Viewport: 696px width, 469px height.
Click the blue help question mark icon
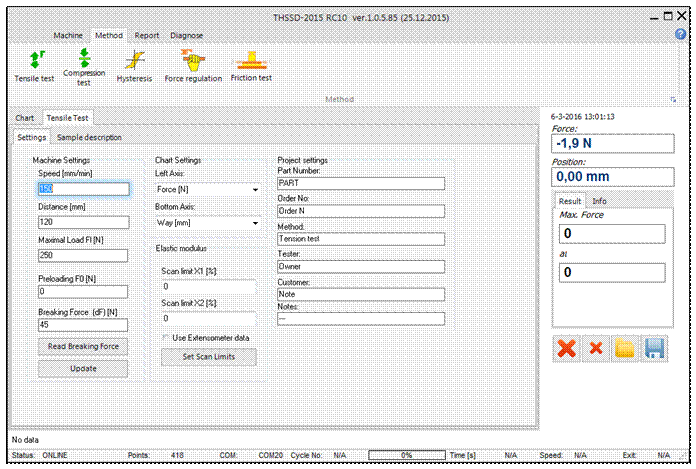click(680, 34)
